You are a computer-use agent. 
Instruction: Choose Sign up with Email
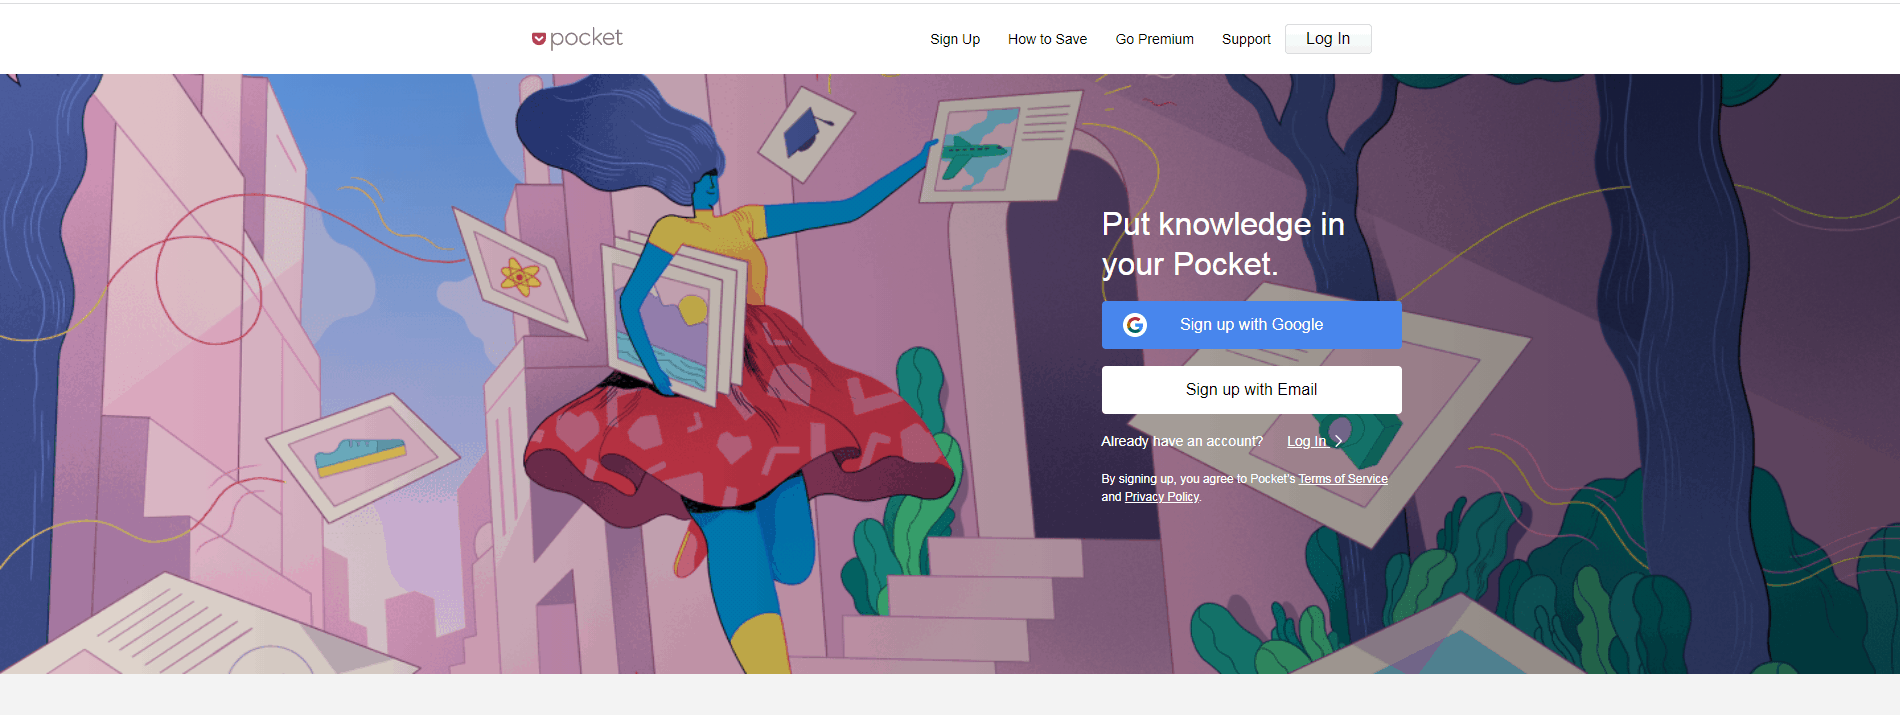point(1252,390)
